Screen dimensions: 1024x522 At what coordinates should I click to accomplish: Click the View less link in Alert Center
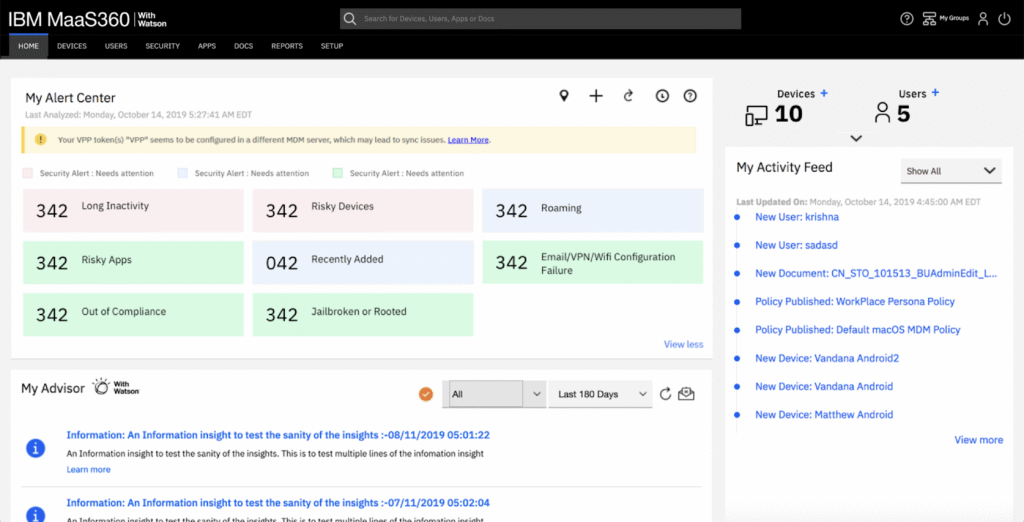(683, 345)
